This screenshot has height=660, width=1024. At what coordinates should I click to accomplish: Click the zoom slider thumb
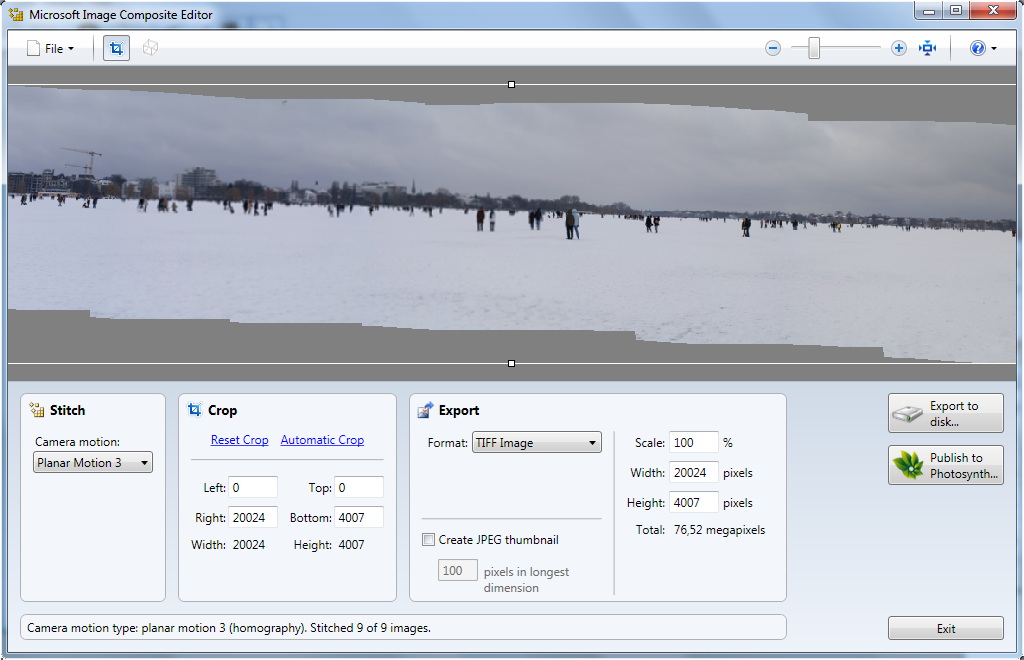(814, 48)
